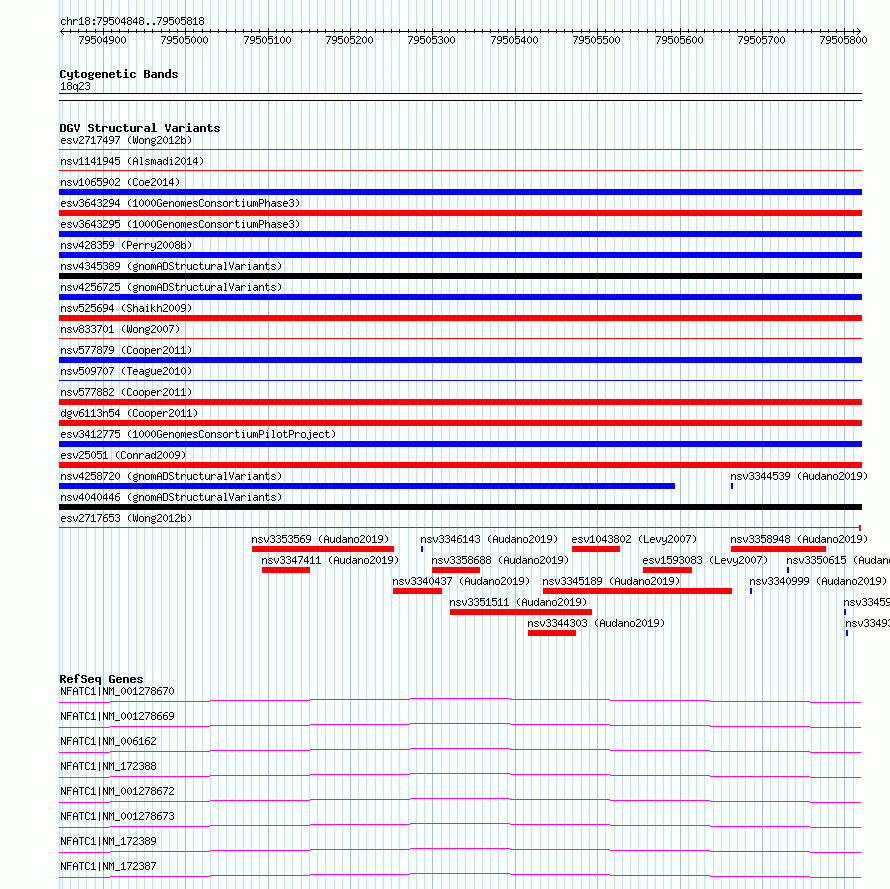
Task: Click the blue marker under nsv3350615
Action: click(x=788, y=570)
